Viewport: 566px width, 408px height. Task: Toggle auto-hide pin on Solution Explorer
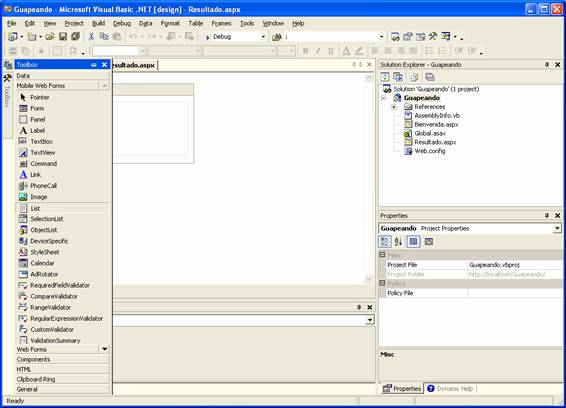point(547,65)
